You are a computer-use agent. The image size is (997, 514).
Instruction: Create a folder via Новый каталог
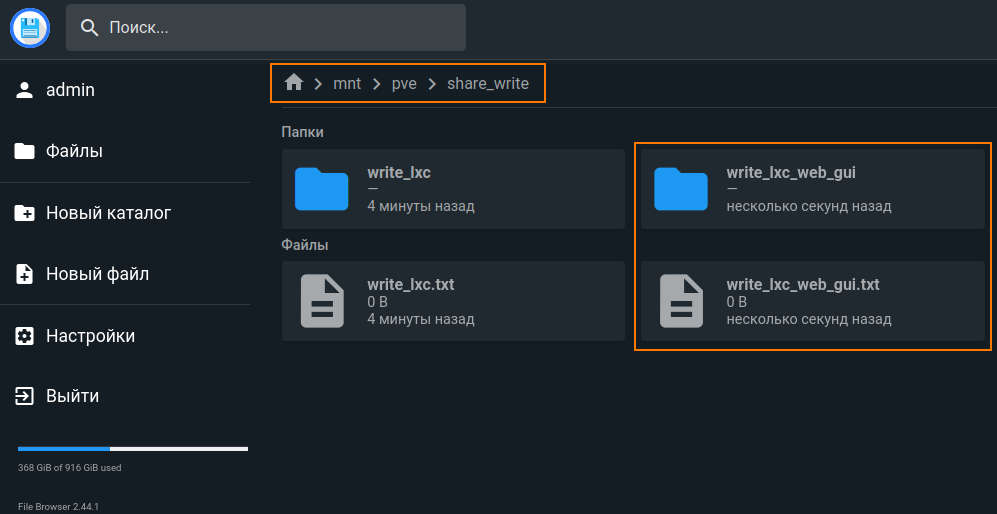108,213
